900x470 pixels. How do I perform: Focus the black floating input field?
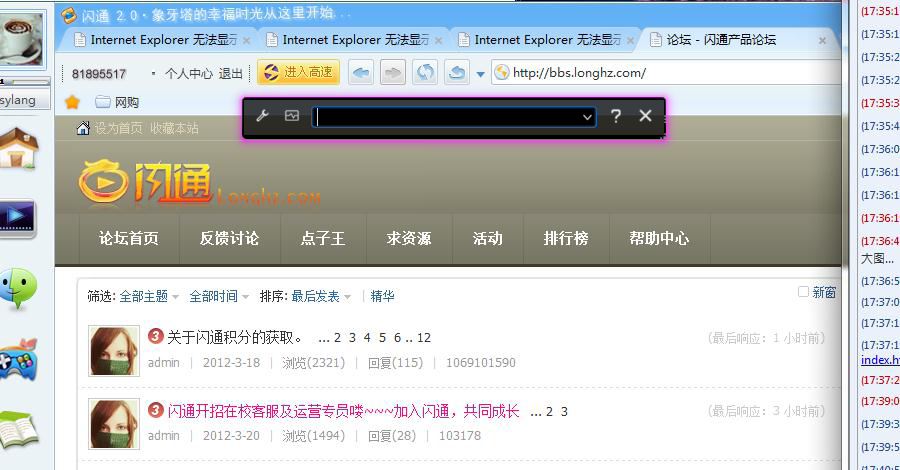453,117
